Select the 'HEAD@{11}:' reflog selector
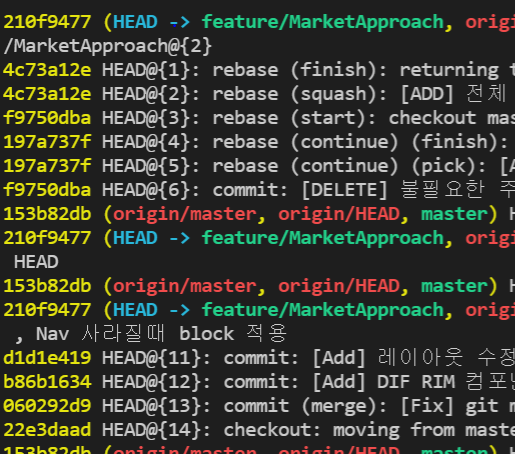 157,358
